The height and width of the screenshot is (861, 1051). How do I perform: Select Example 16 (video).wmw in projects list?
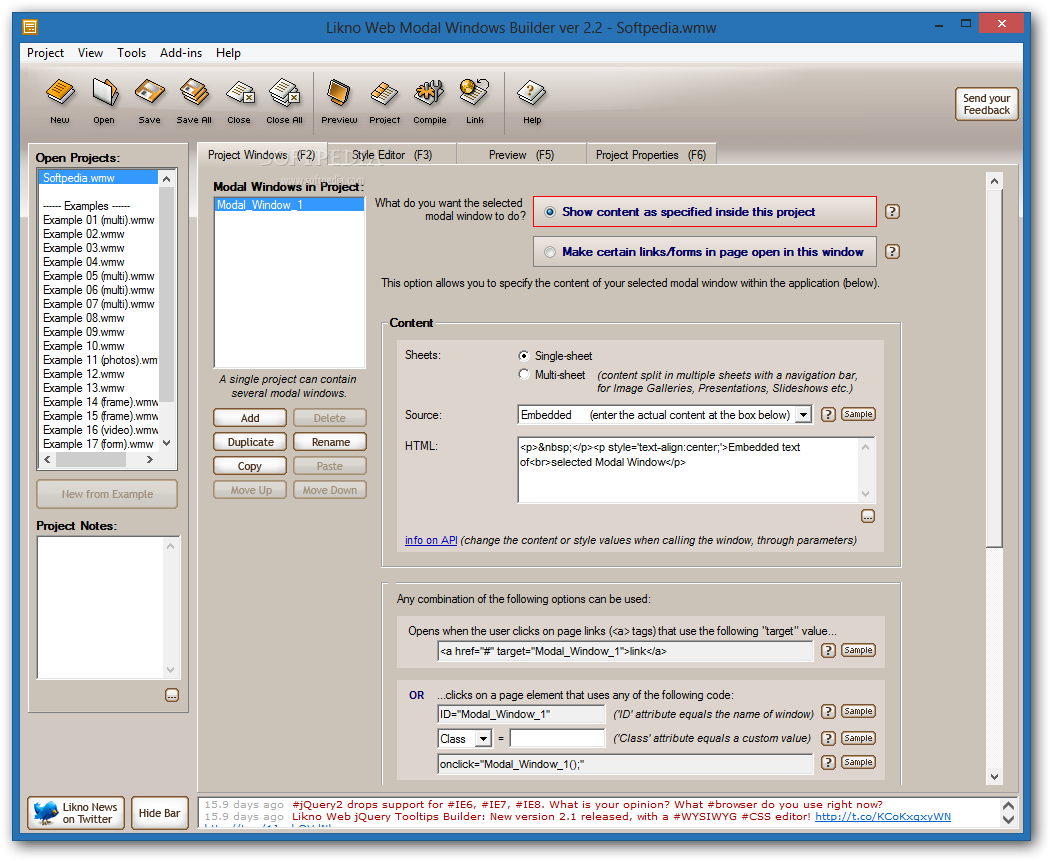pos(99,430)
